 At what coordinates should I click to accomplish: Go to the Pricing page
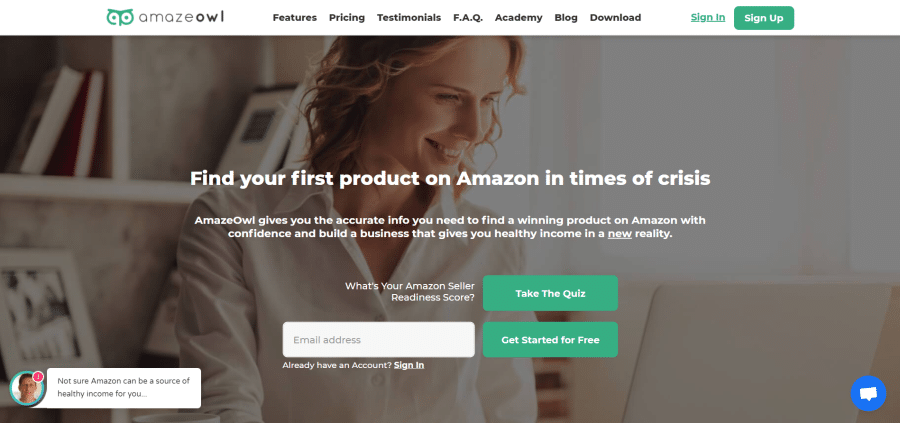[x=347, y=18]
